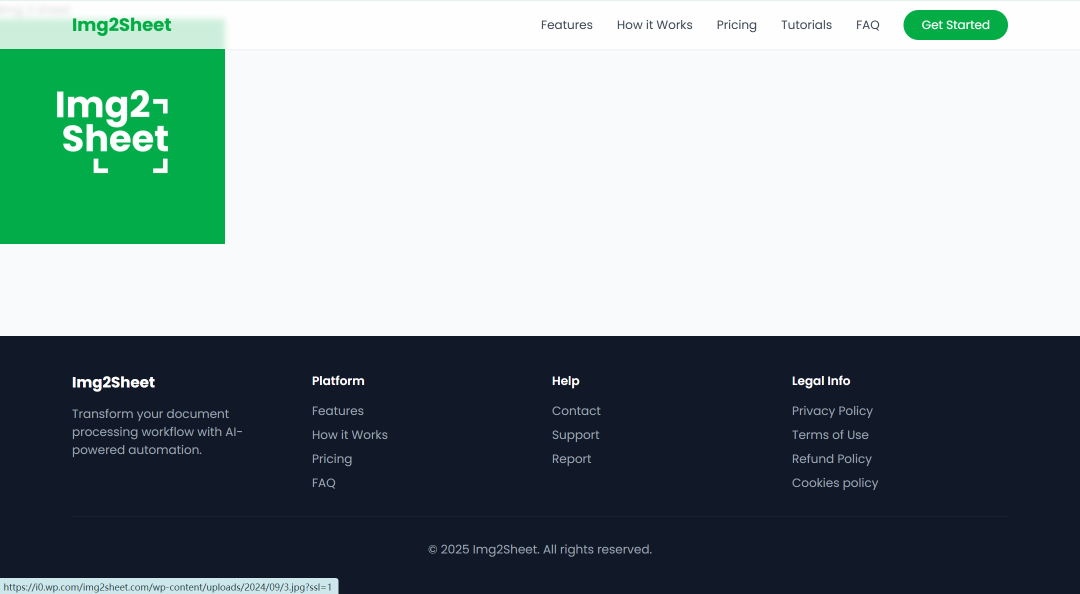This screenshot has height=594, width=1080.
Task: Click the Help footer heading
Action: point(565,381)
